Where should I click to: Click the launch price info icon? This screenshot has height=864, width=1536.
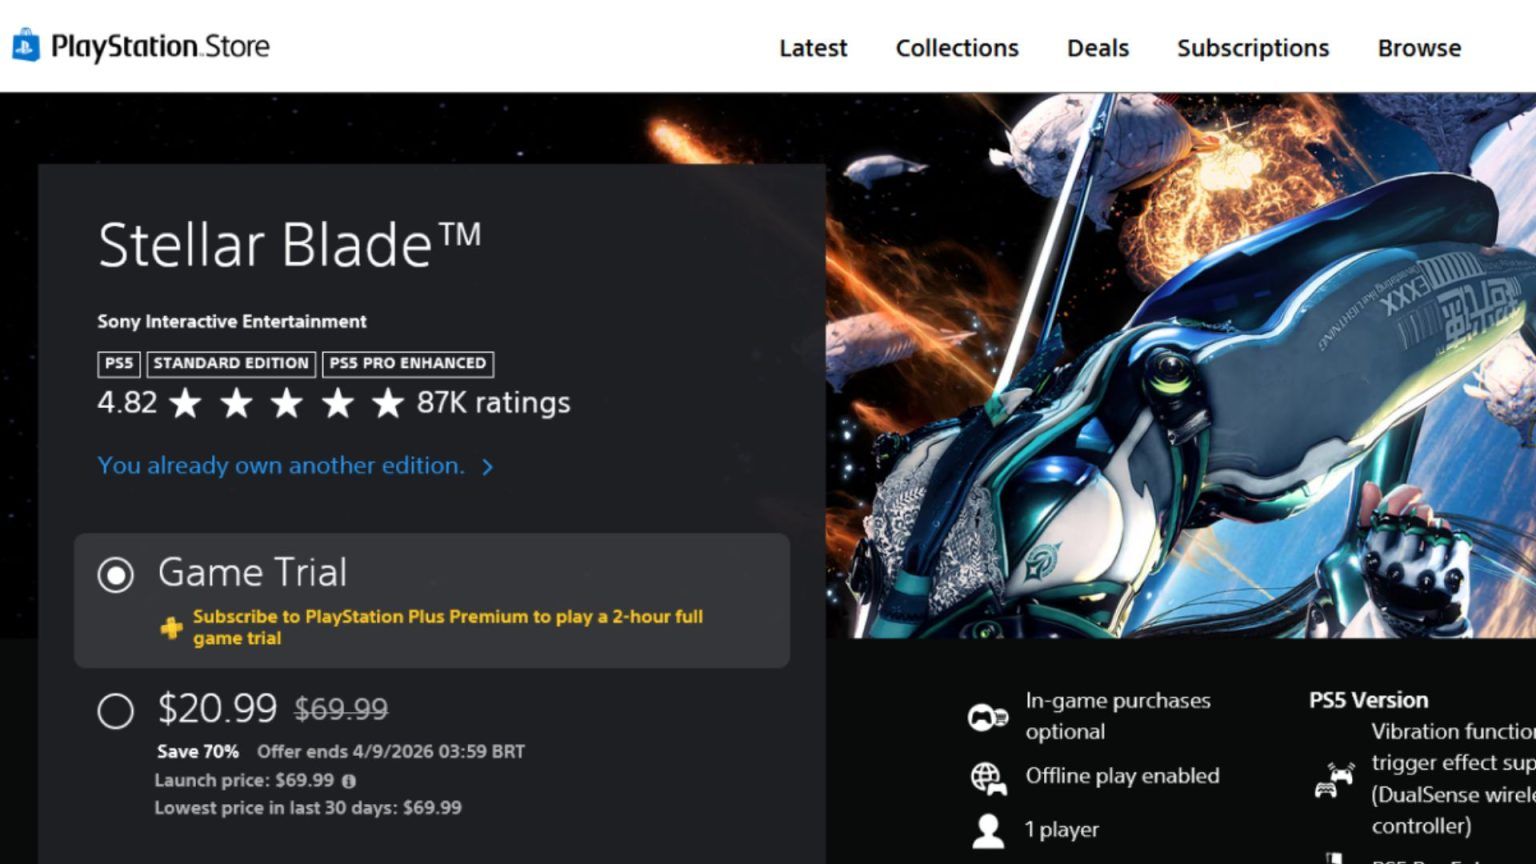349,781
